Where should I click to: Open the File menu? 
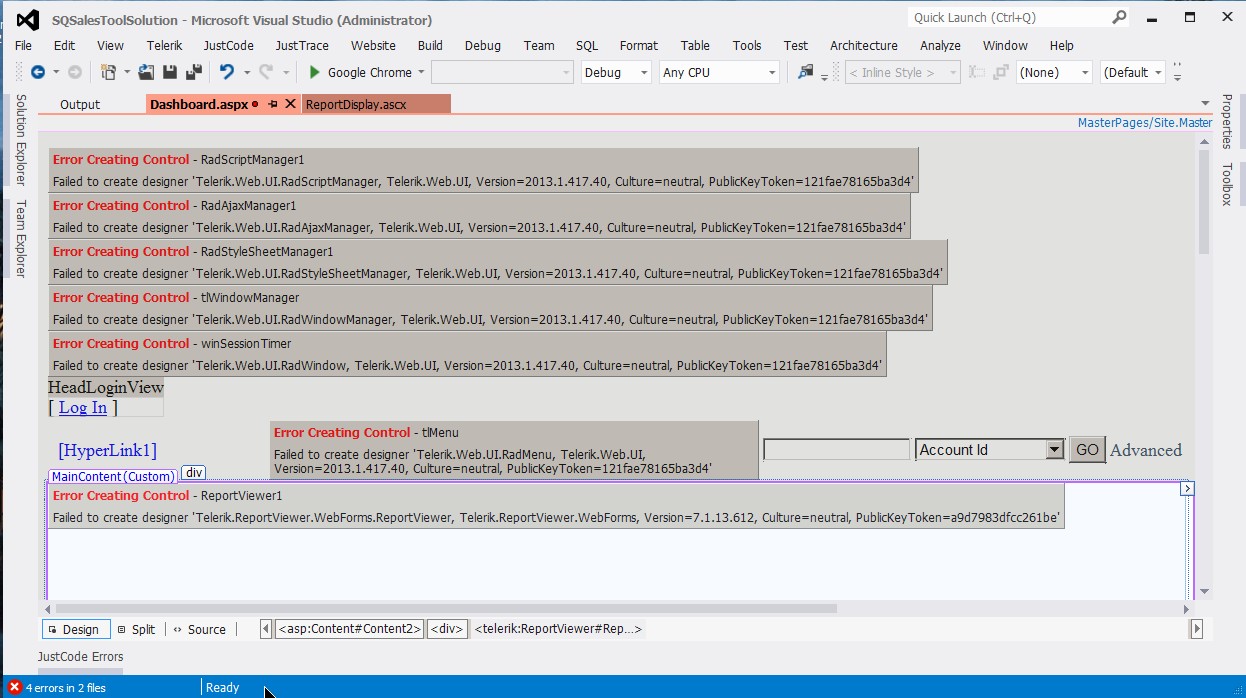pos(23,45)
